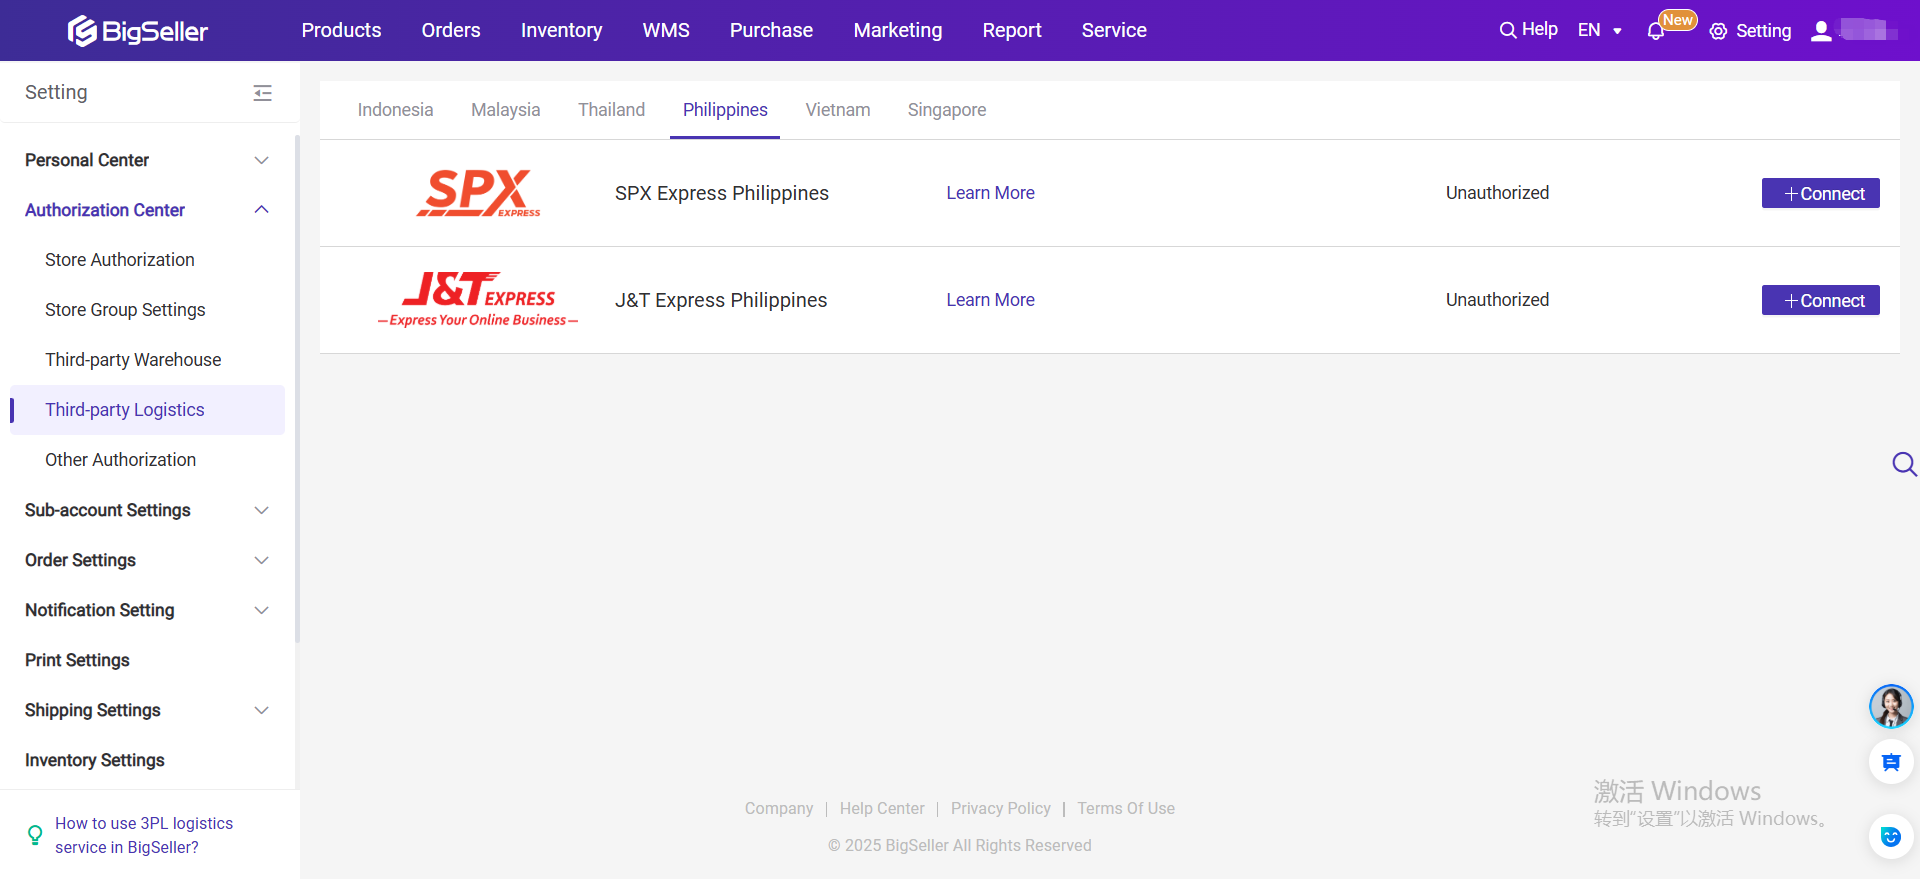Connect SPX Express Philippines
Viewport: 1920px width, 879px height.
click(1820, 193)
